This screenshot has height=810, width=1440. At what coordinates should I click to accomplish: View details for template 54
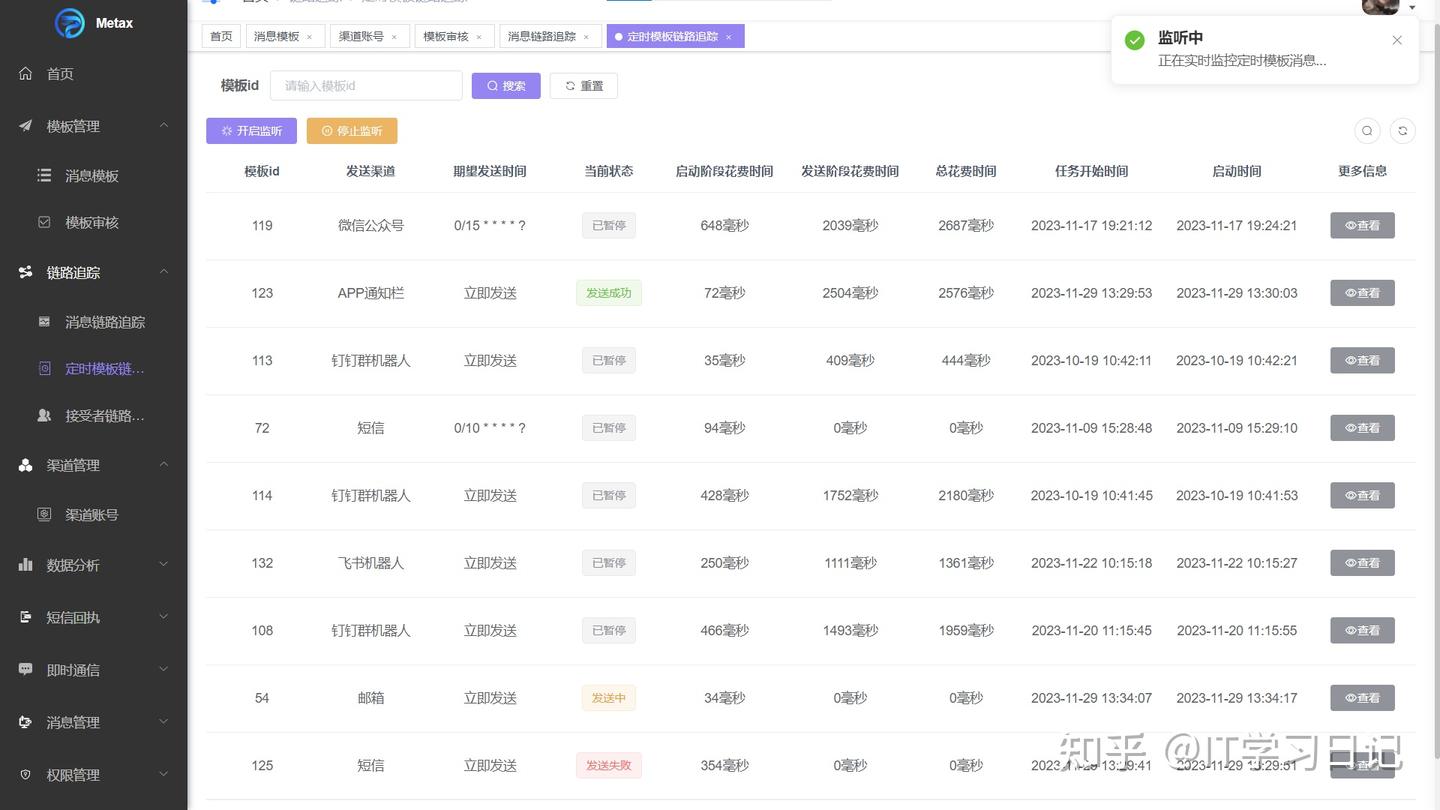[x=1362, y=698]
